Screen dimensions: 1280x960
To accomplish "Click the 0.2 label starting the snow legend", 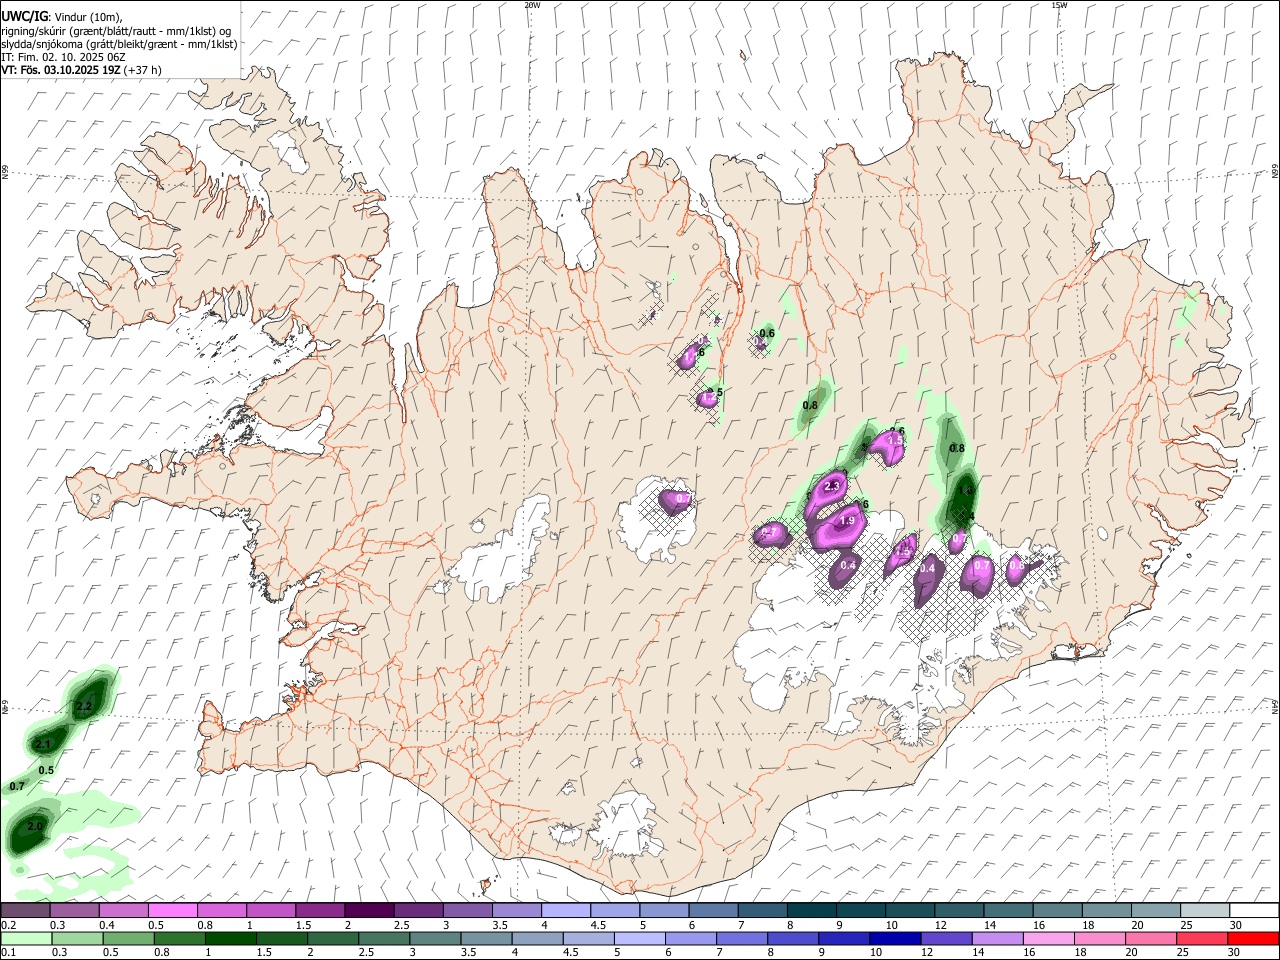I will pyautogui.click(x=8, y=925).
